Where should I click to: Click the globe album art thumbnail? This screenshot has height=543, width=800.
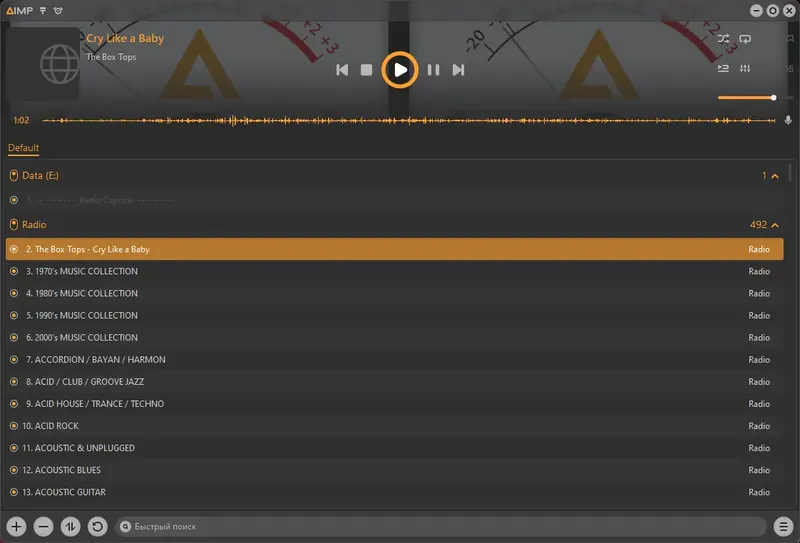(x=43, y=64)
